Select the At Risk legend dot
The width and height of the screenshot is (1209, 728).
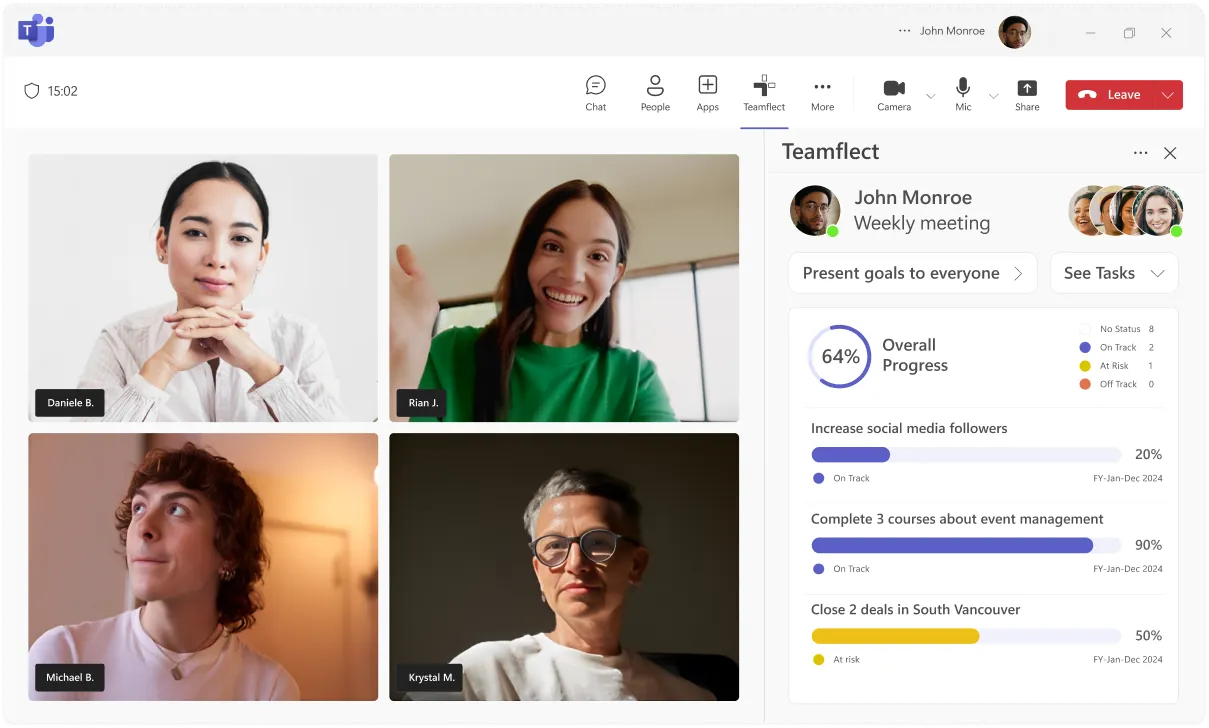(1085, 366)
